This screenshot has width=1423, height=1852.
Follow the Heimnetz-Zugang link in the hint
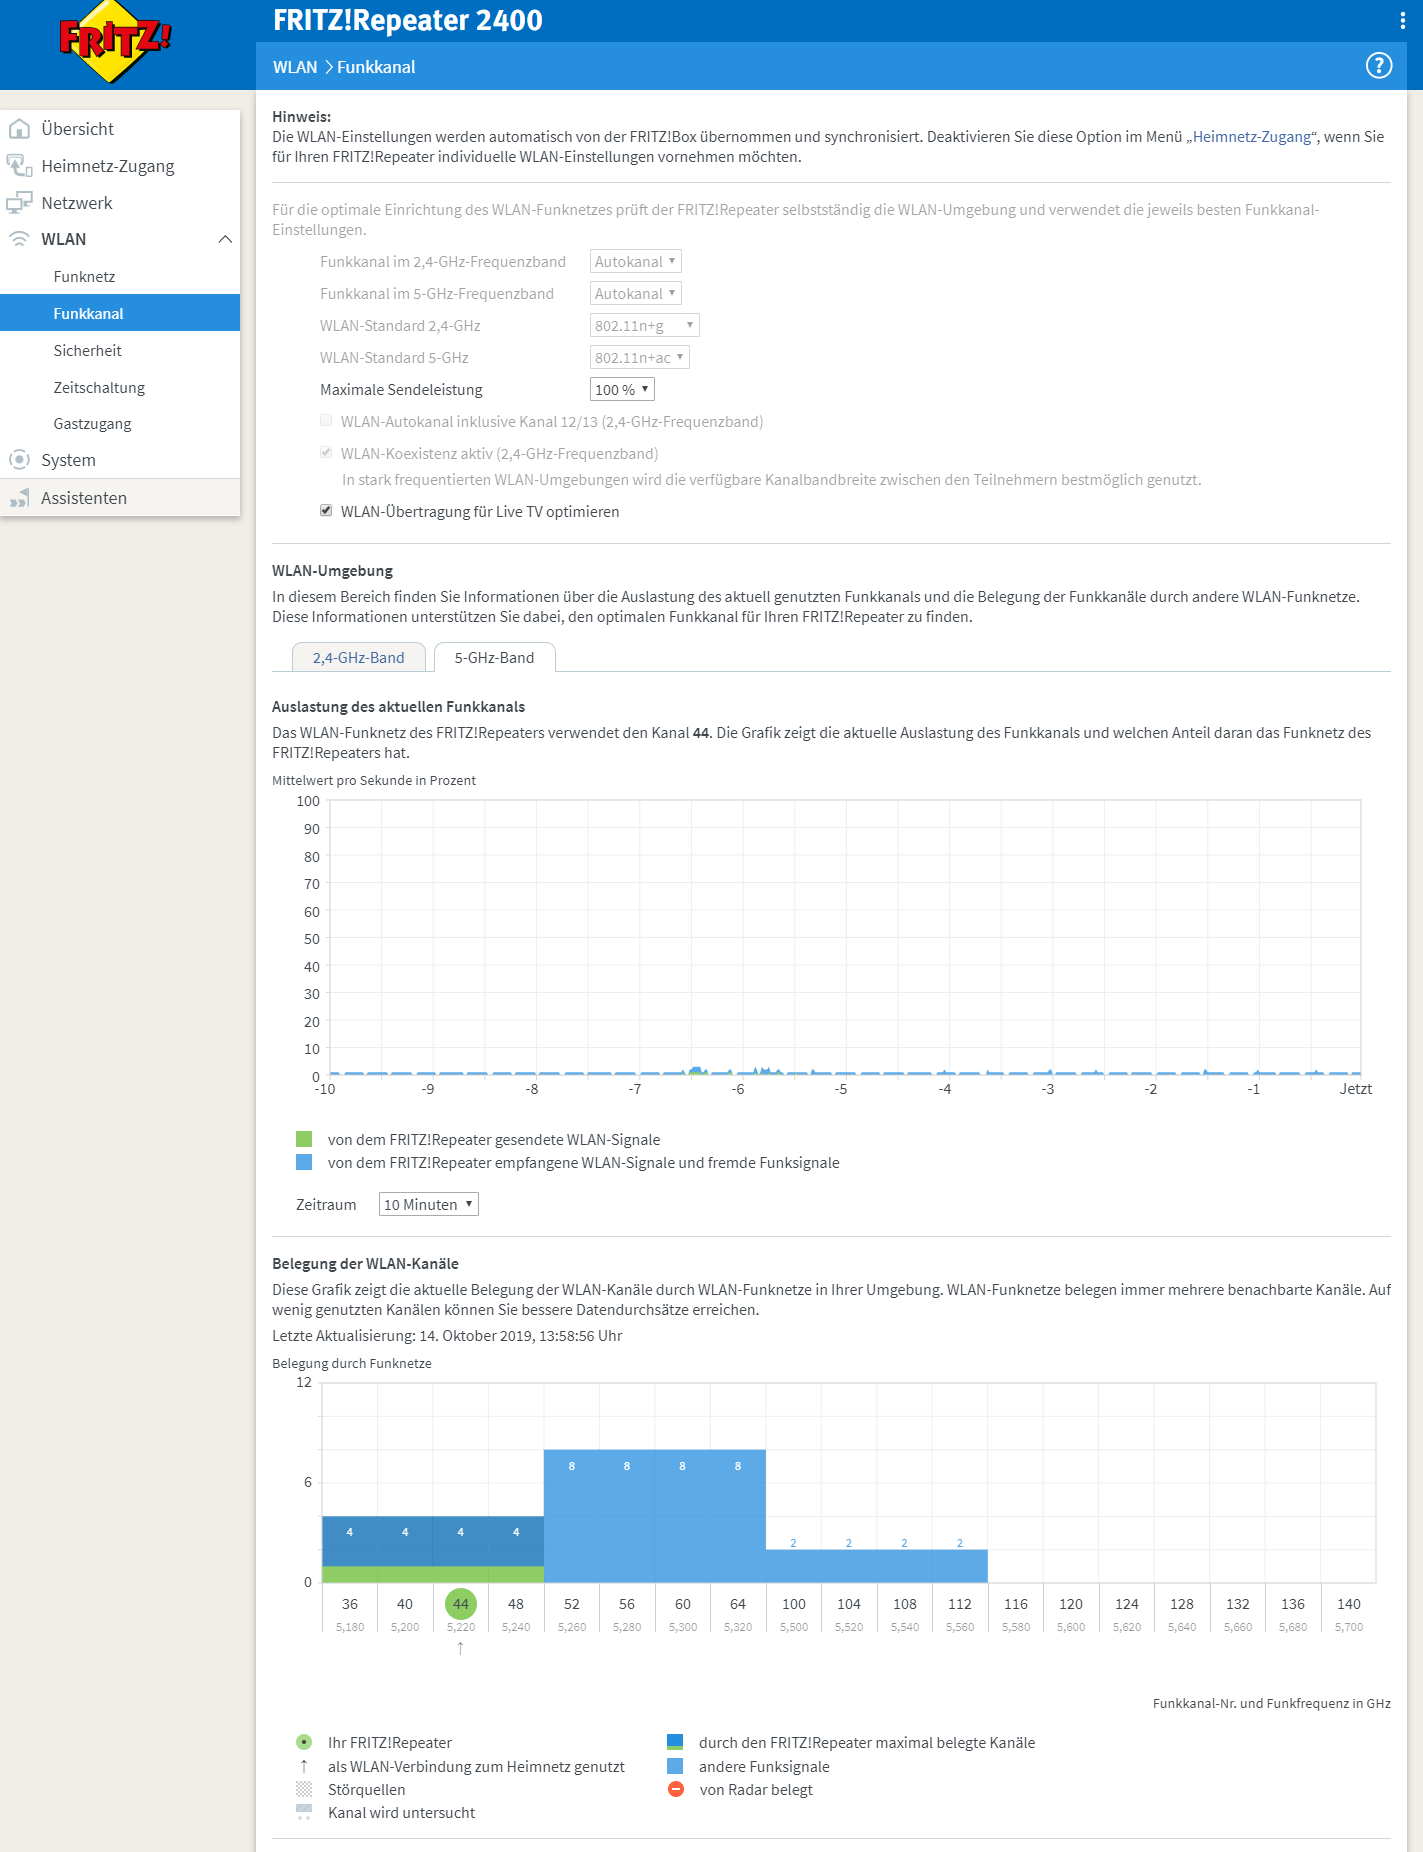(1252, 137)
